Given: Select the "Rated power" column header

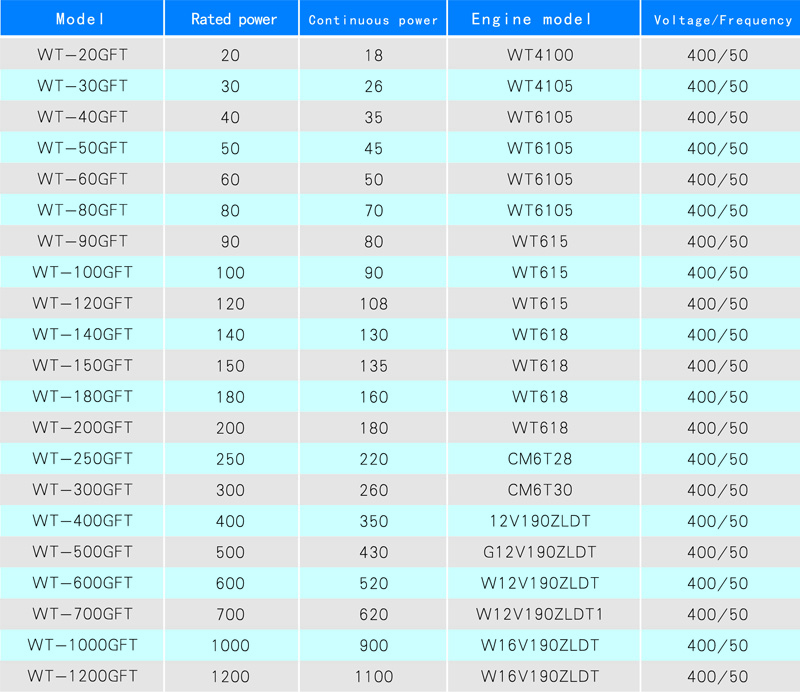Looking at the screenshot, I should 232,18.
